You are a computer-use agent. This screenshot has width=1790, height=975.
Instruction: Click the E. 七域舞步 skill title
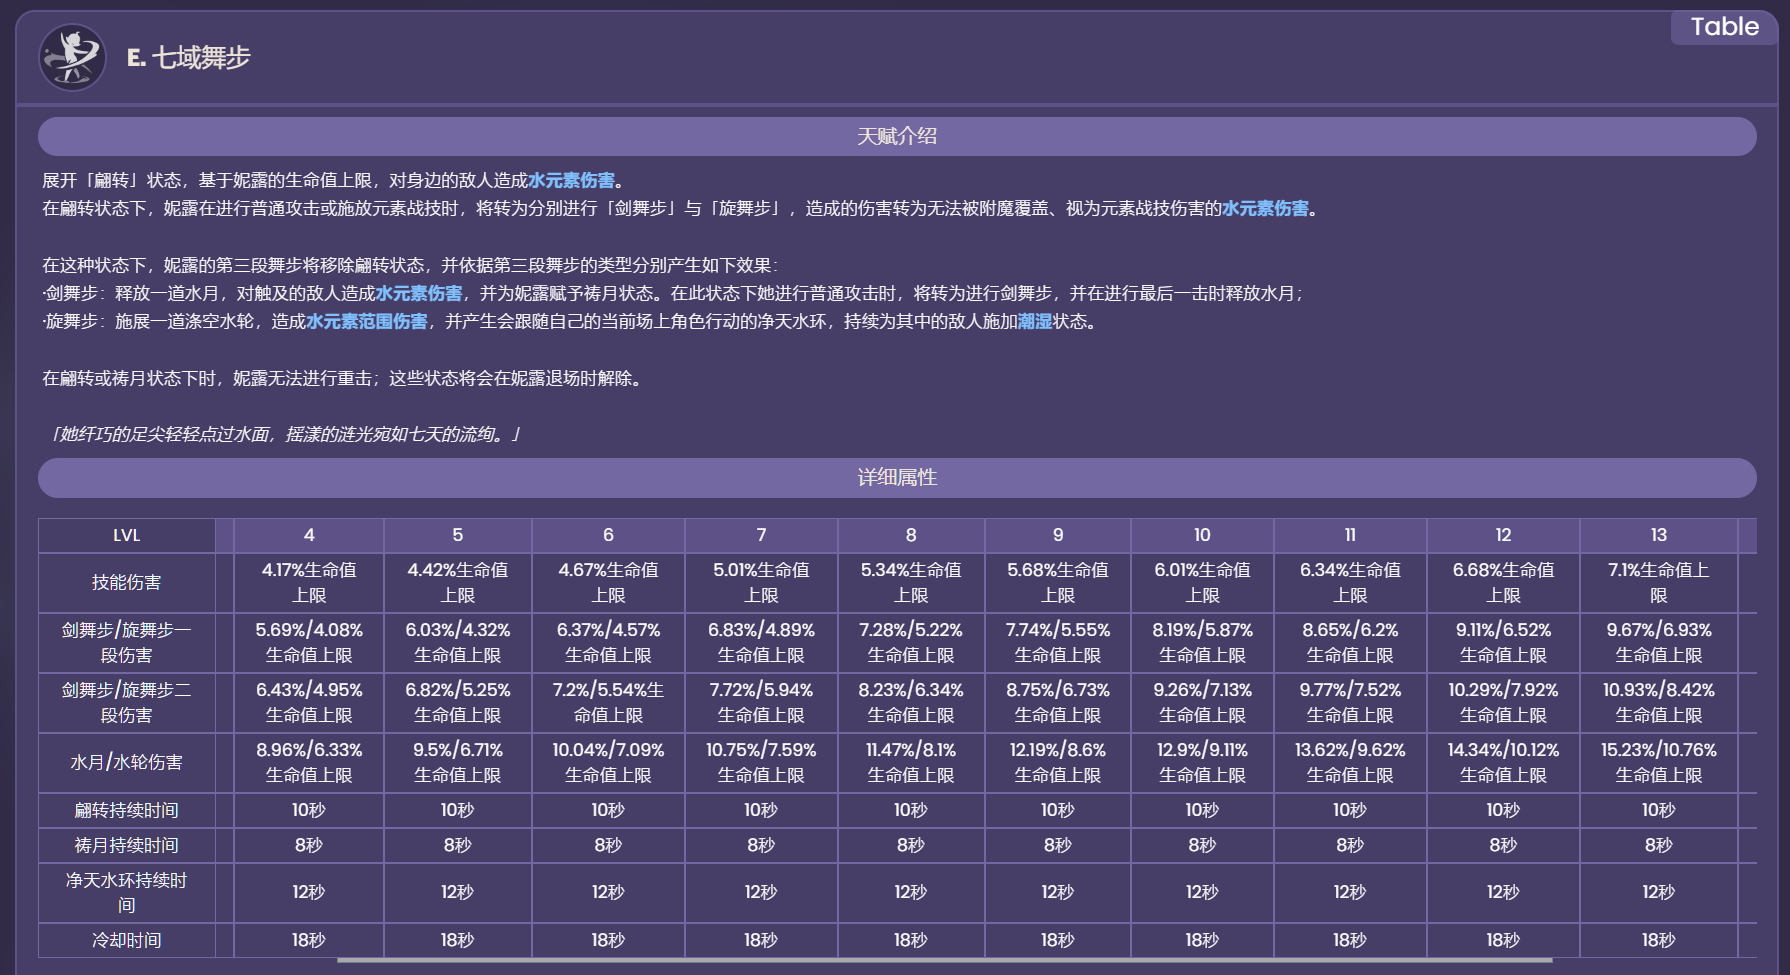(x=188, y=58)
